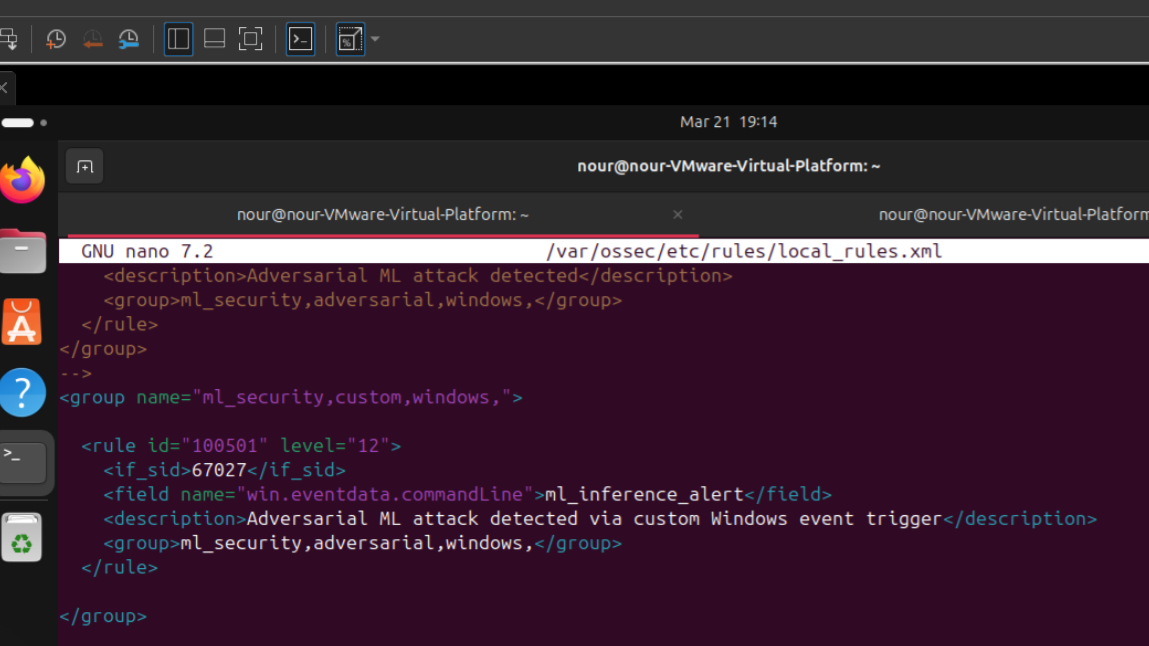
Task: Toggle the VMware library sidebar view
Action: pos(178,40)
